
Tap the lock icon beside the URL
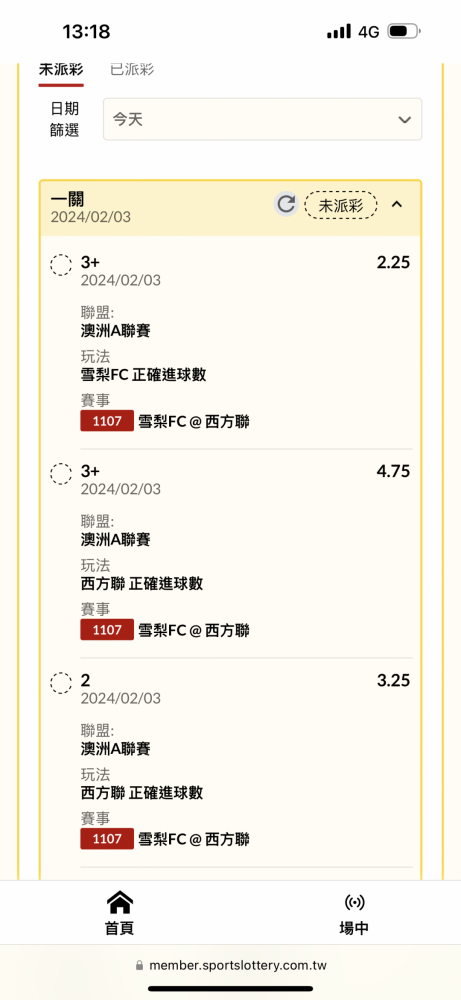pyautogui.click(x=140, y=965)
